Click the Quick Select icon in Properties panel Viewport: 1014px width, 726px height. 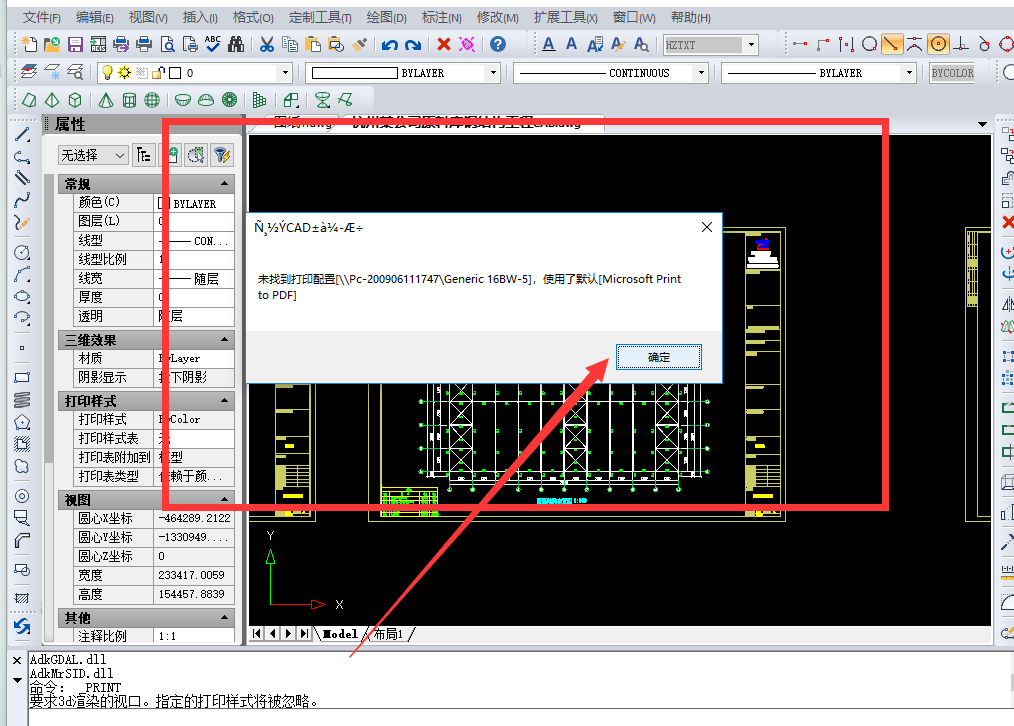click(196, 155)
